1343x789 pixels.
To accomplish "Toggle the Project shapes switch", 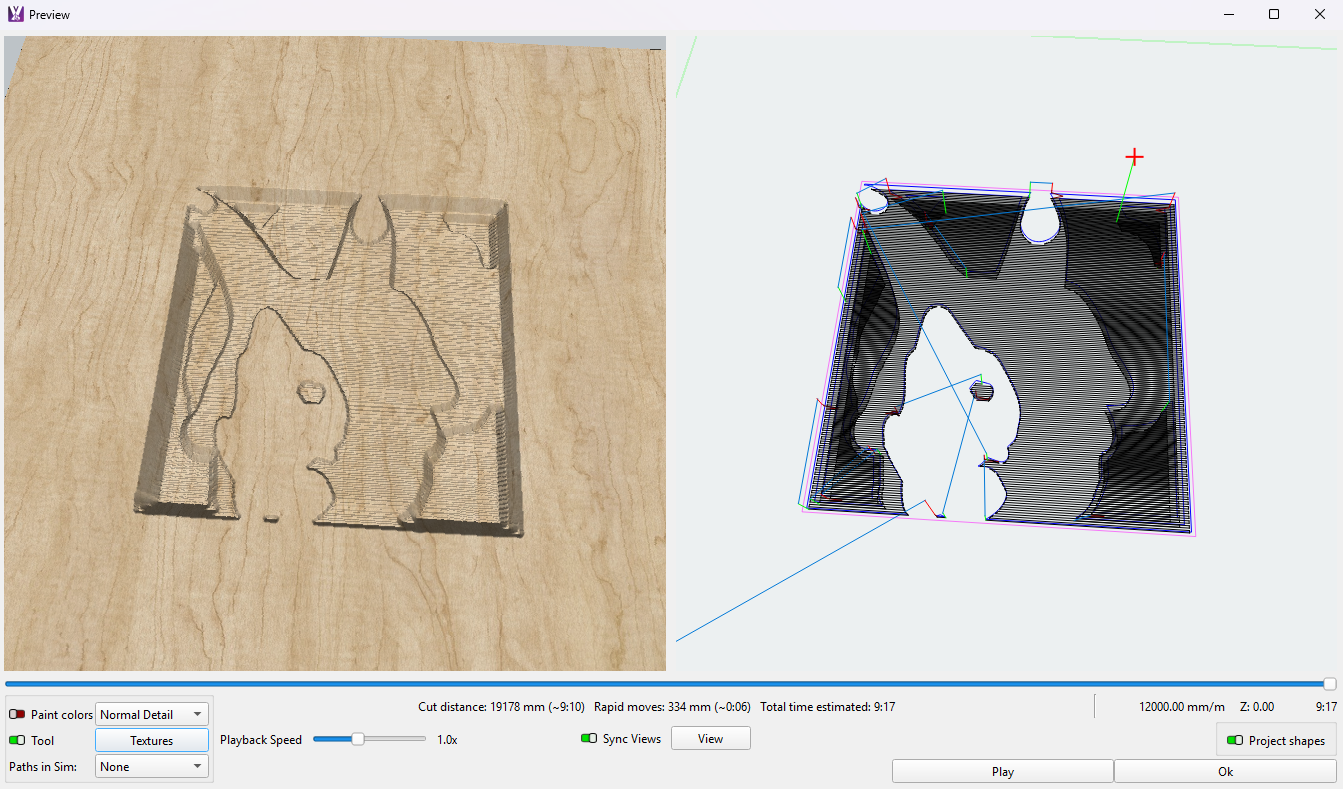I will 1235,741.
